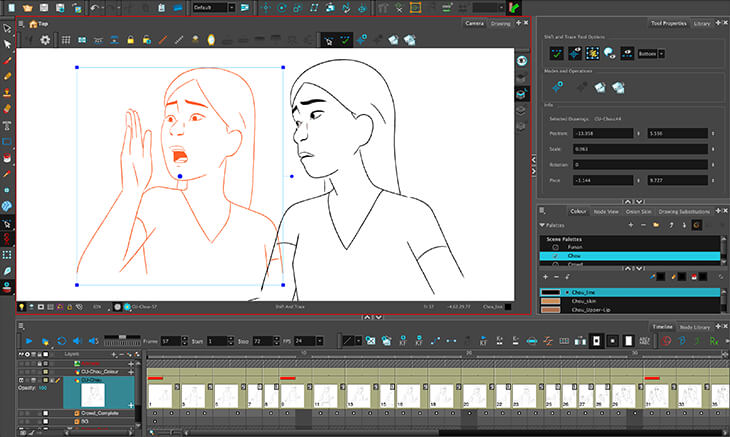
Task: Open the dropdown arrow next to Undo
Action: coord(103,8)
